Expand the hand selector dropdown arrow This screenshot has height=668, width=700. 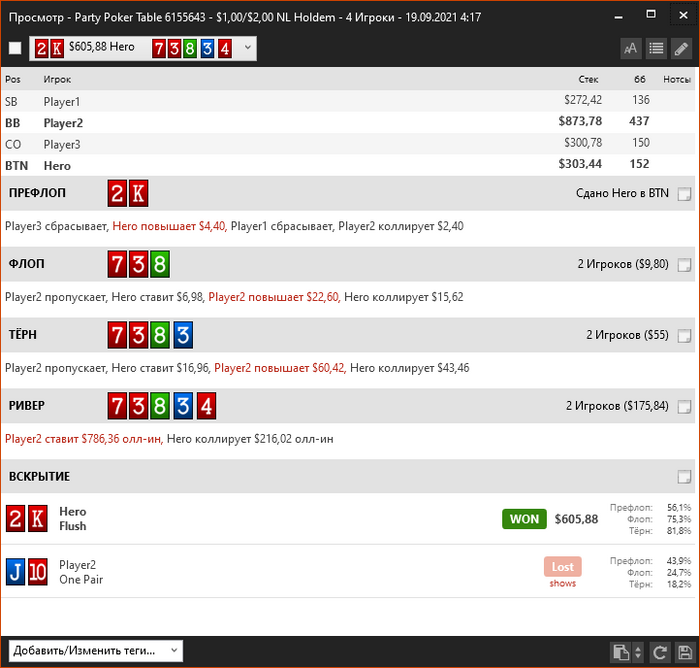click(x=248, y=47)
